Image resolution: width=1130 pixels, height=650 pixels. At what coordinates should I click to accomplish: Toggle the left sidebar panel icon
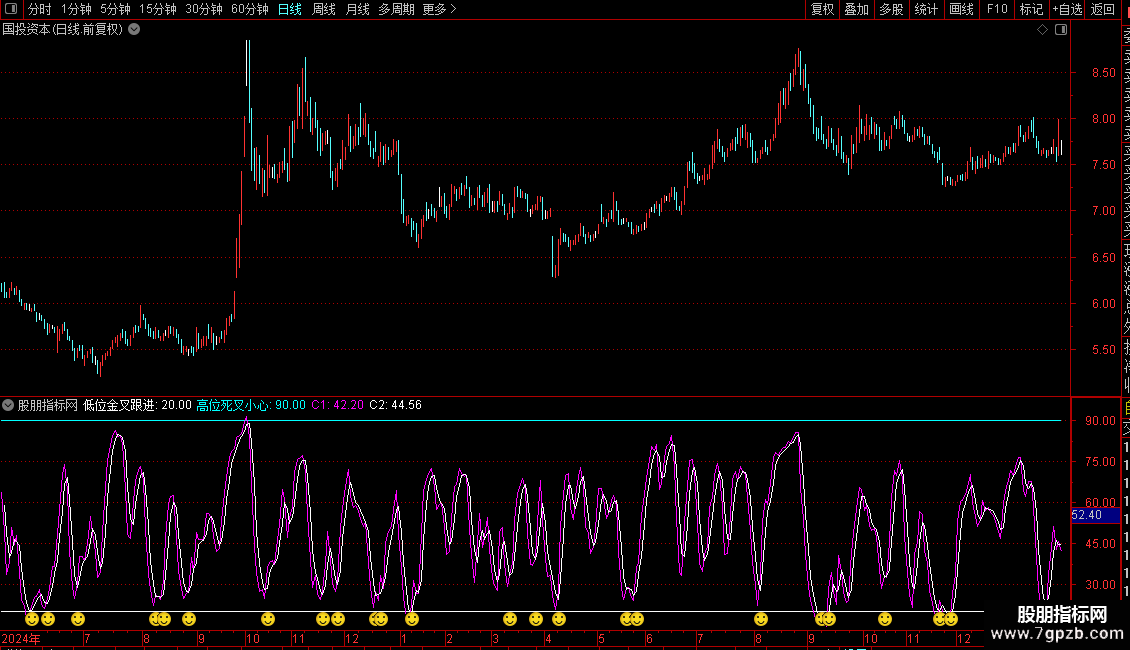11,9
